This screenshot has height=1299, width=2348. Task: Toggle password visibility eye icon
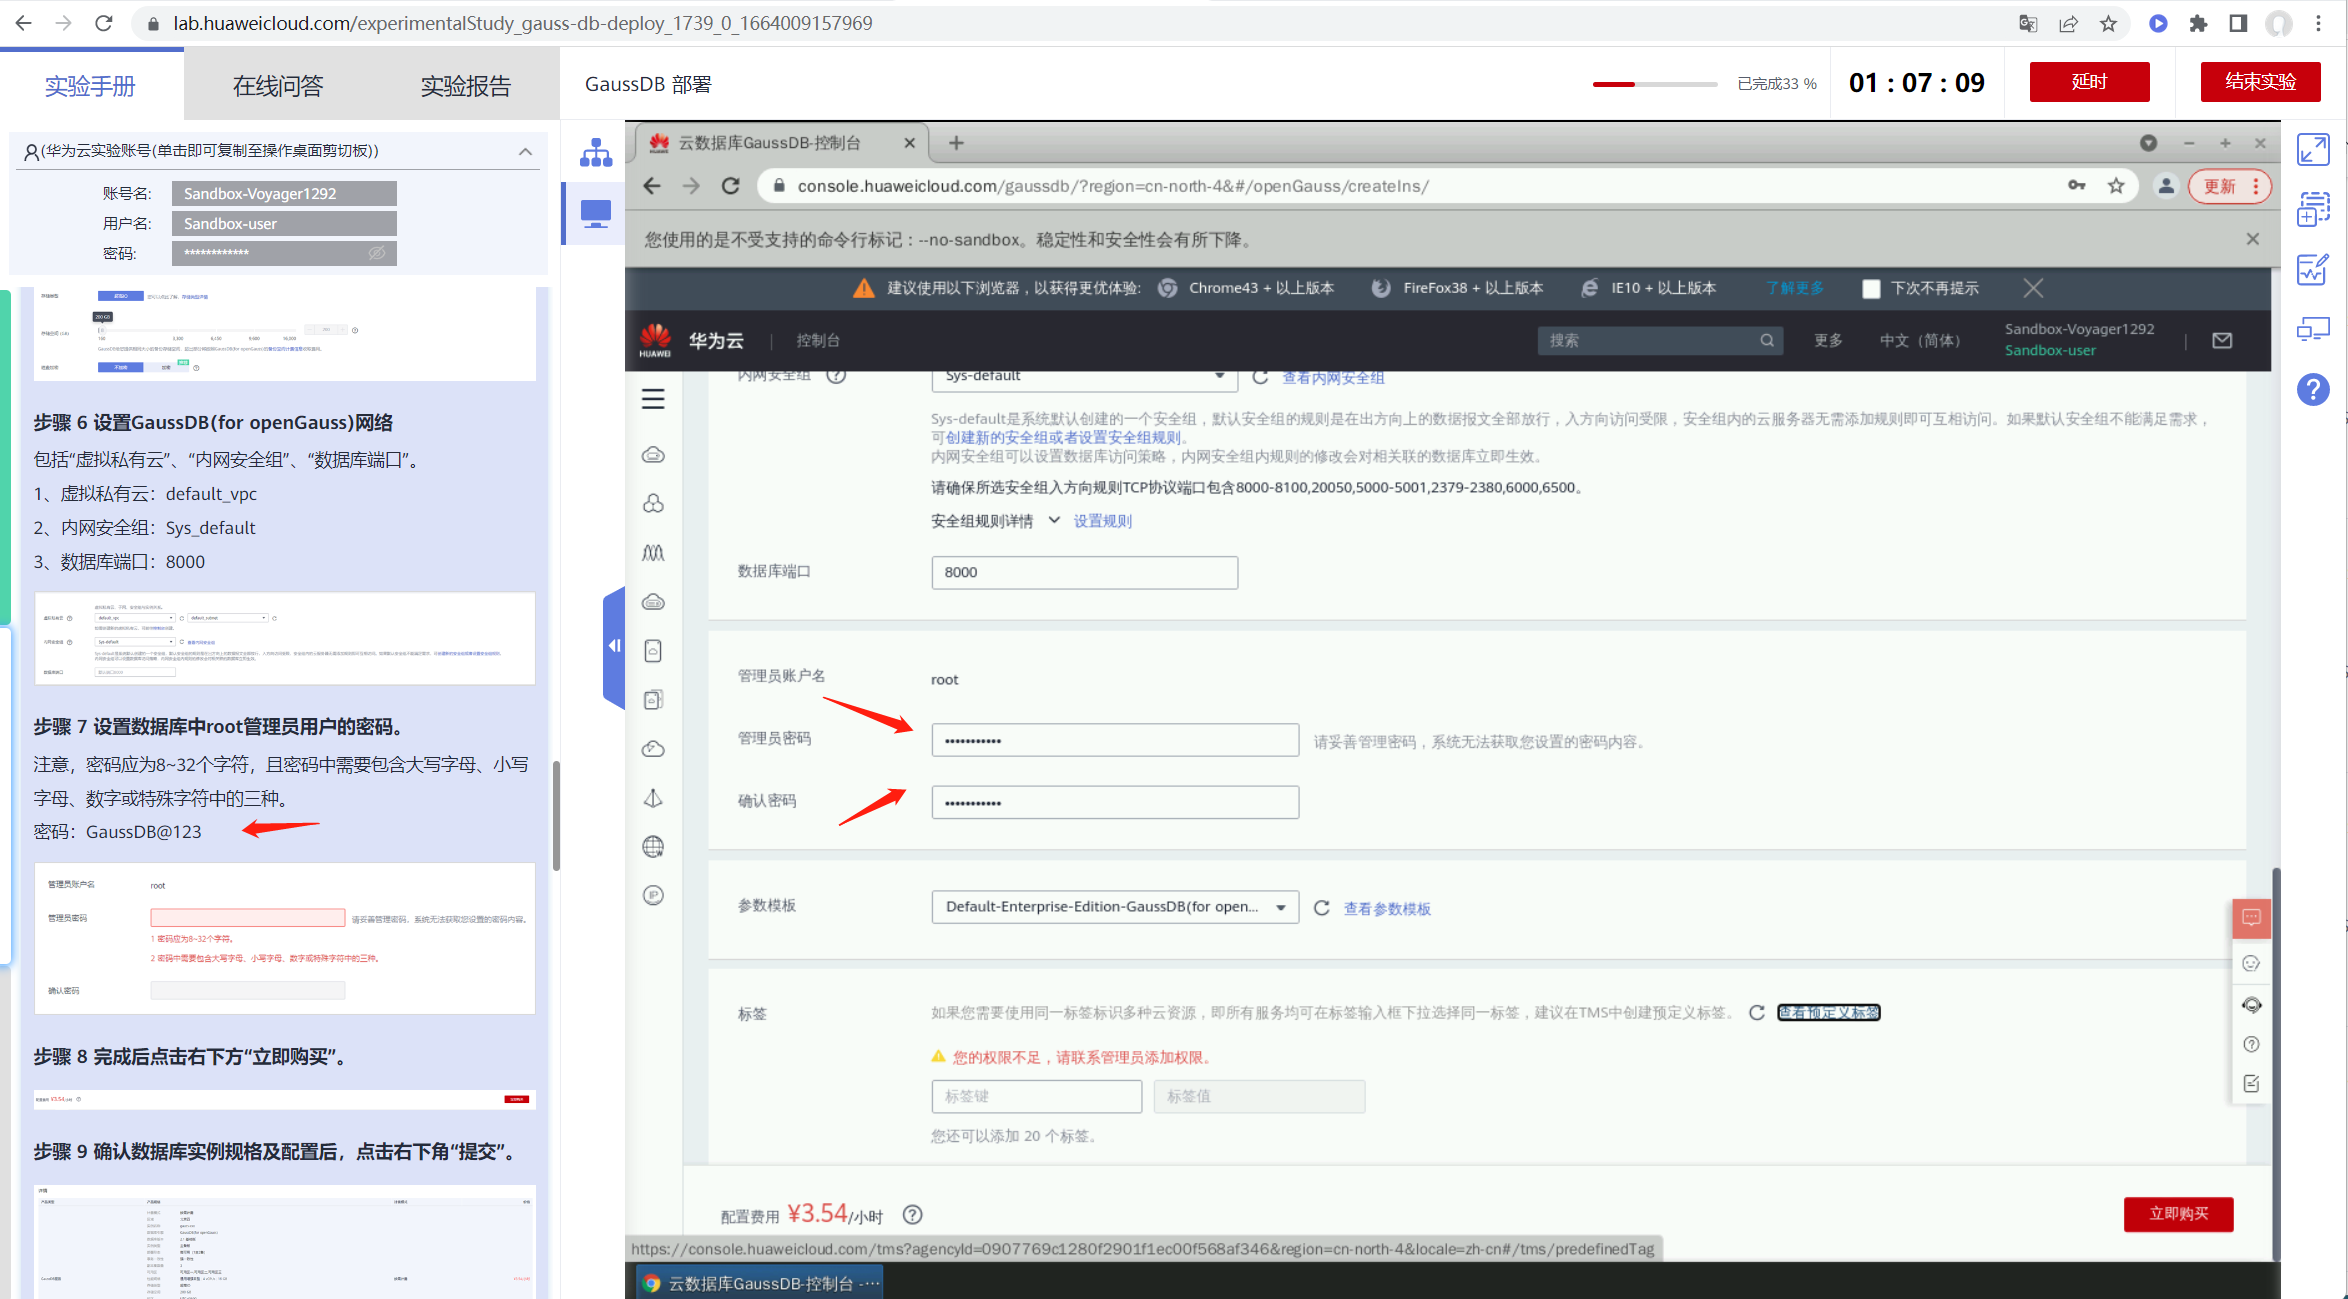tap(377, 253)
